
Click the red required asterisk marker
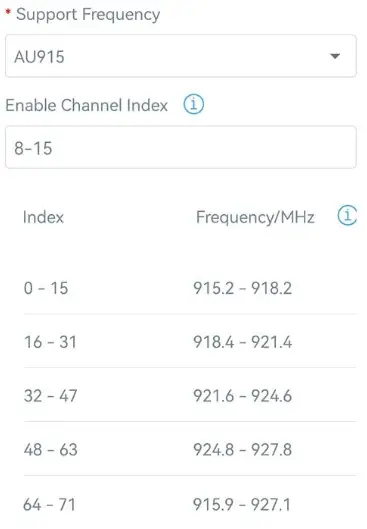tap(8, 12)
